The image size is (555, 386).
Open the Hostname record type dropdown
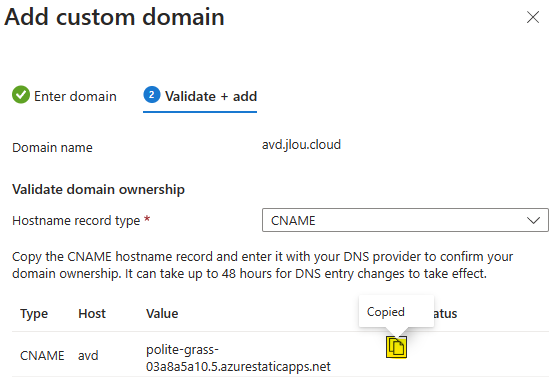[405, 220]
